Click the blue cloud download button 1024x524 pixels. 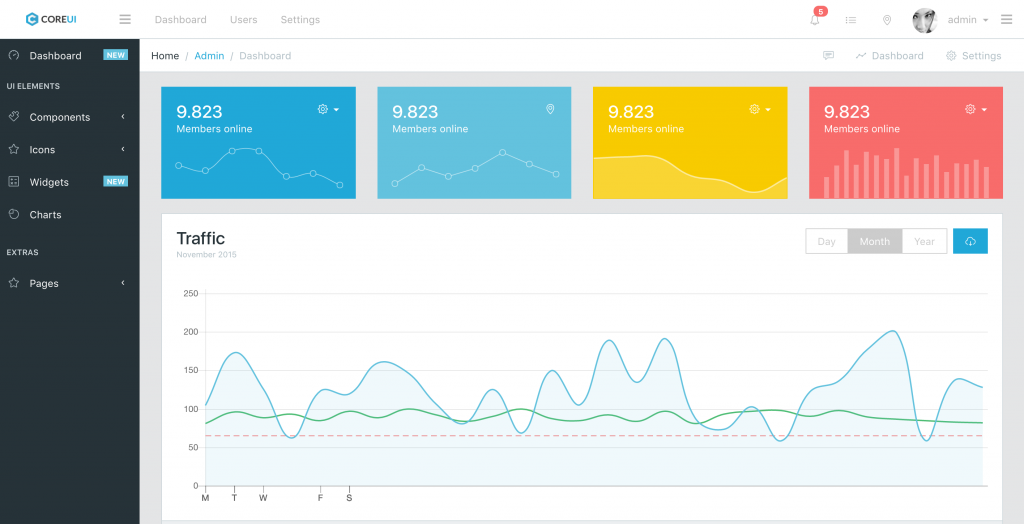970,241
